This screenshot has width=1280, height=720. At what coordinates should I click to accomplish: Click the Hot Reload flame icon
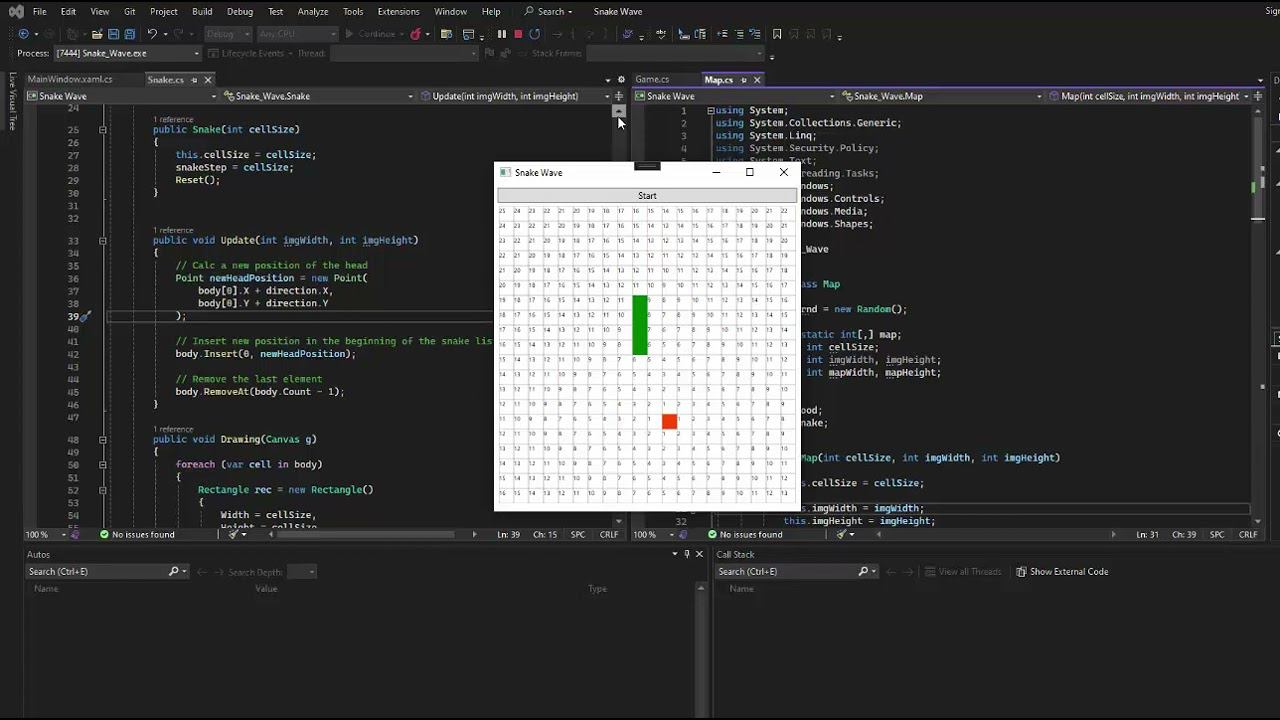pos(415,34)
